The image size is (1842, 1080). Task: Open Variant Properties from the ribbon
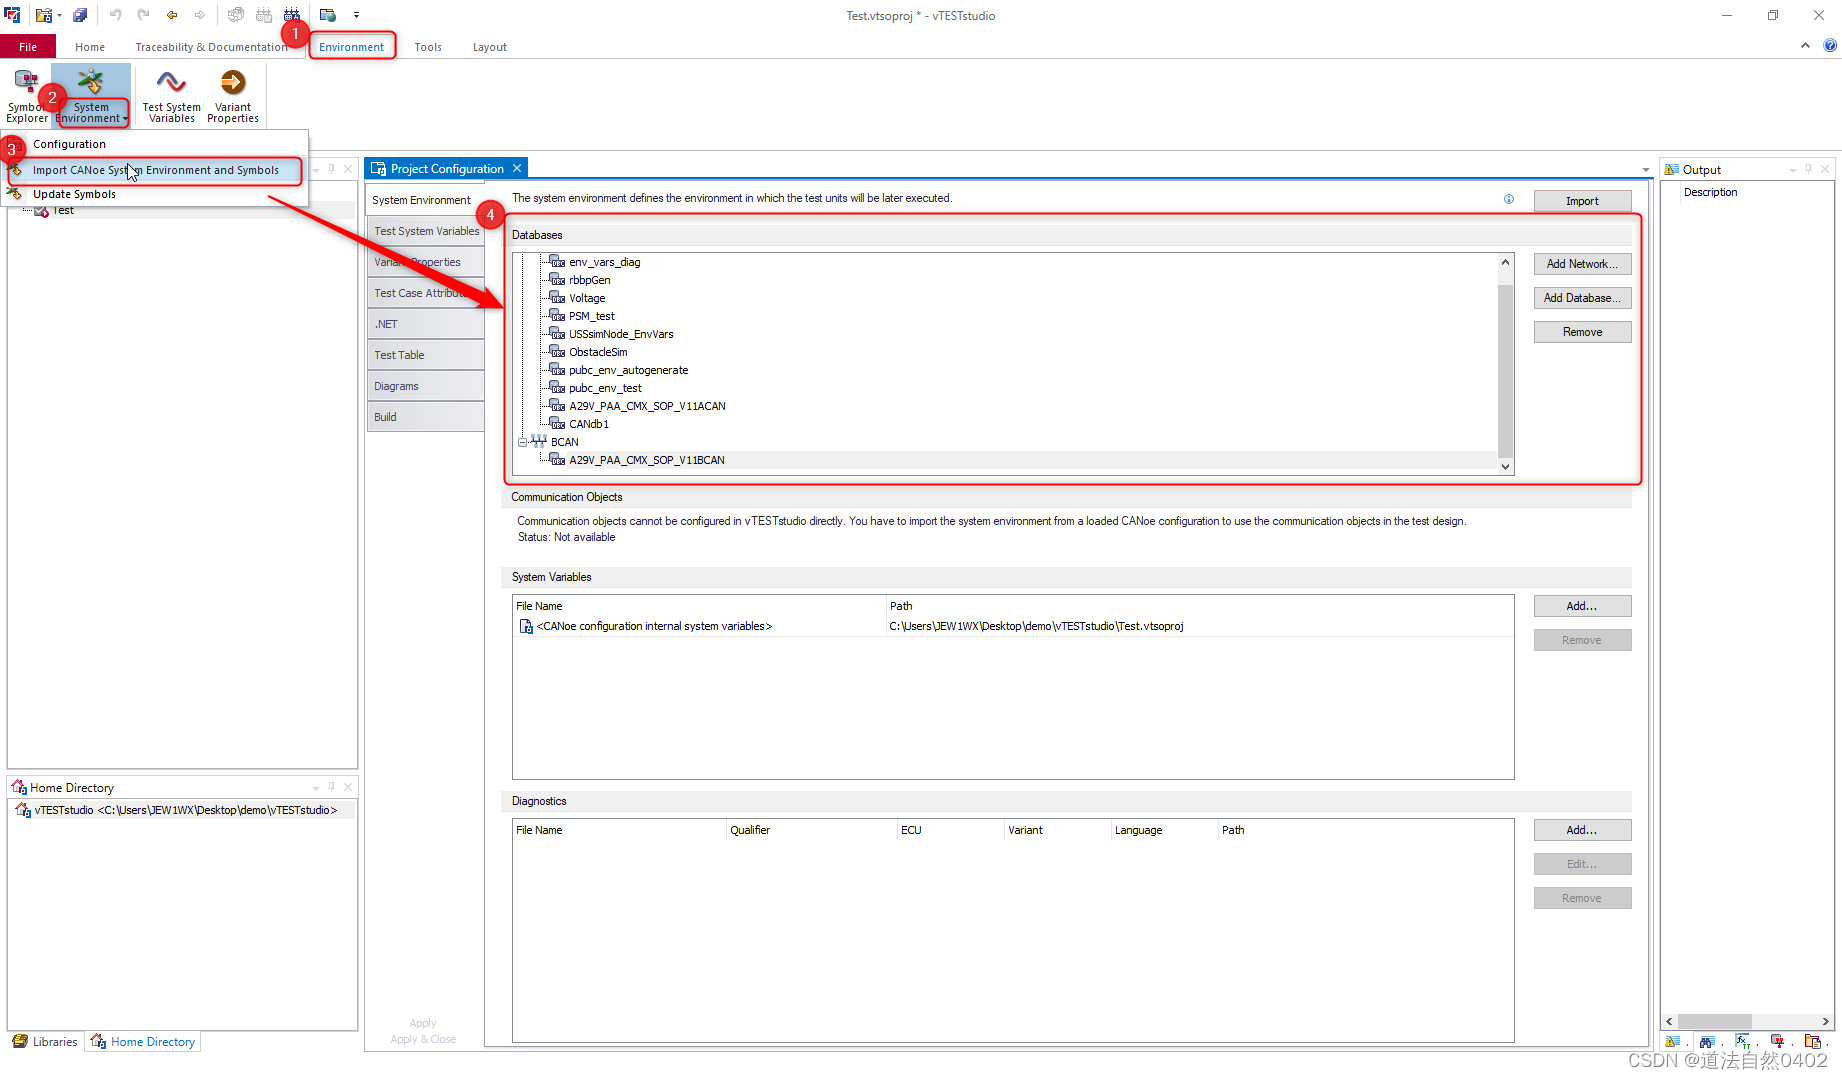coord(232,95)
